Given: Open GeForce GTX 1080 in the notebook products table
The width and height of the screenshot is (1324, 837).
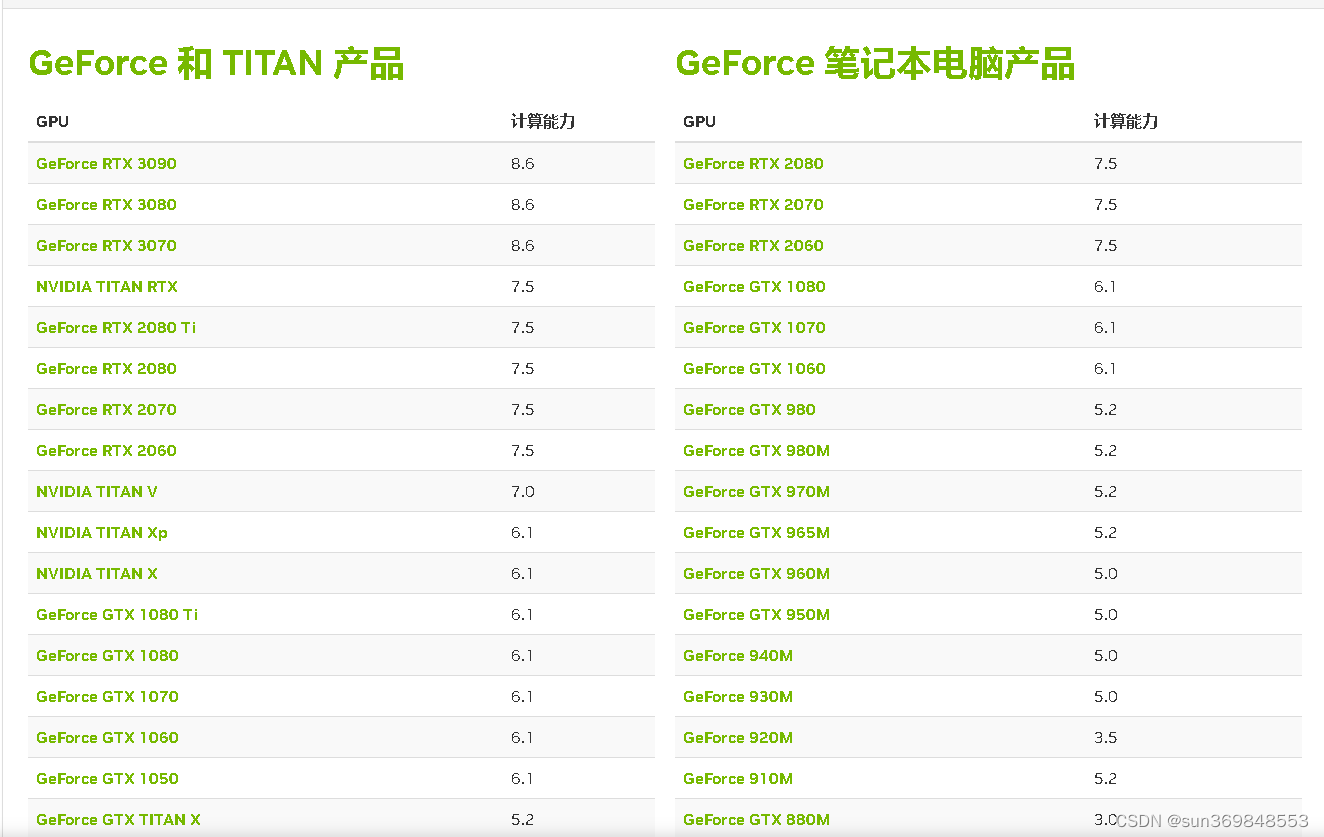Looking at the screenshot, I should tap(754, 286).
